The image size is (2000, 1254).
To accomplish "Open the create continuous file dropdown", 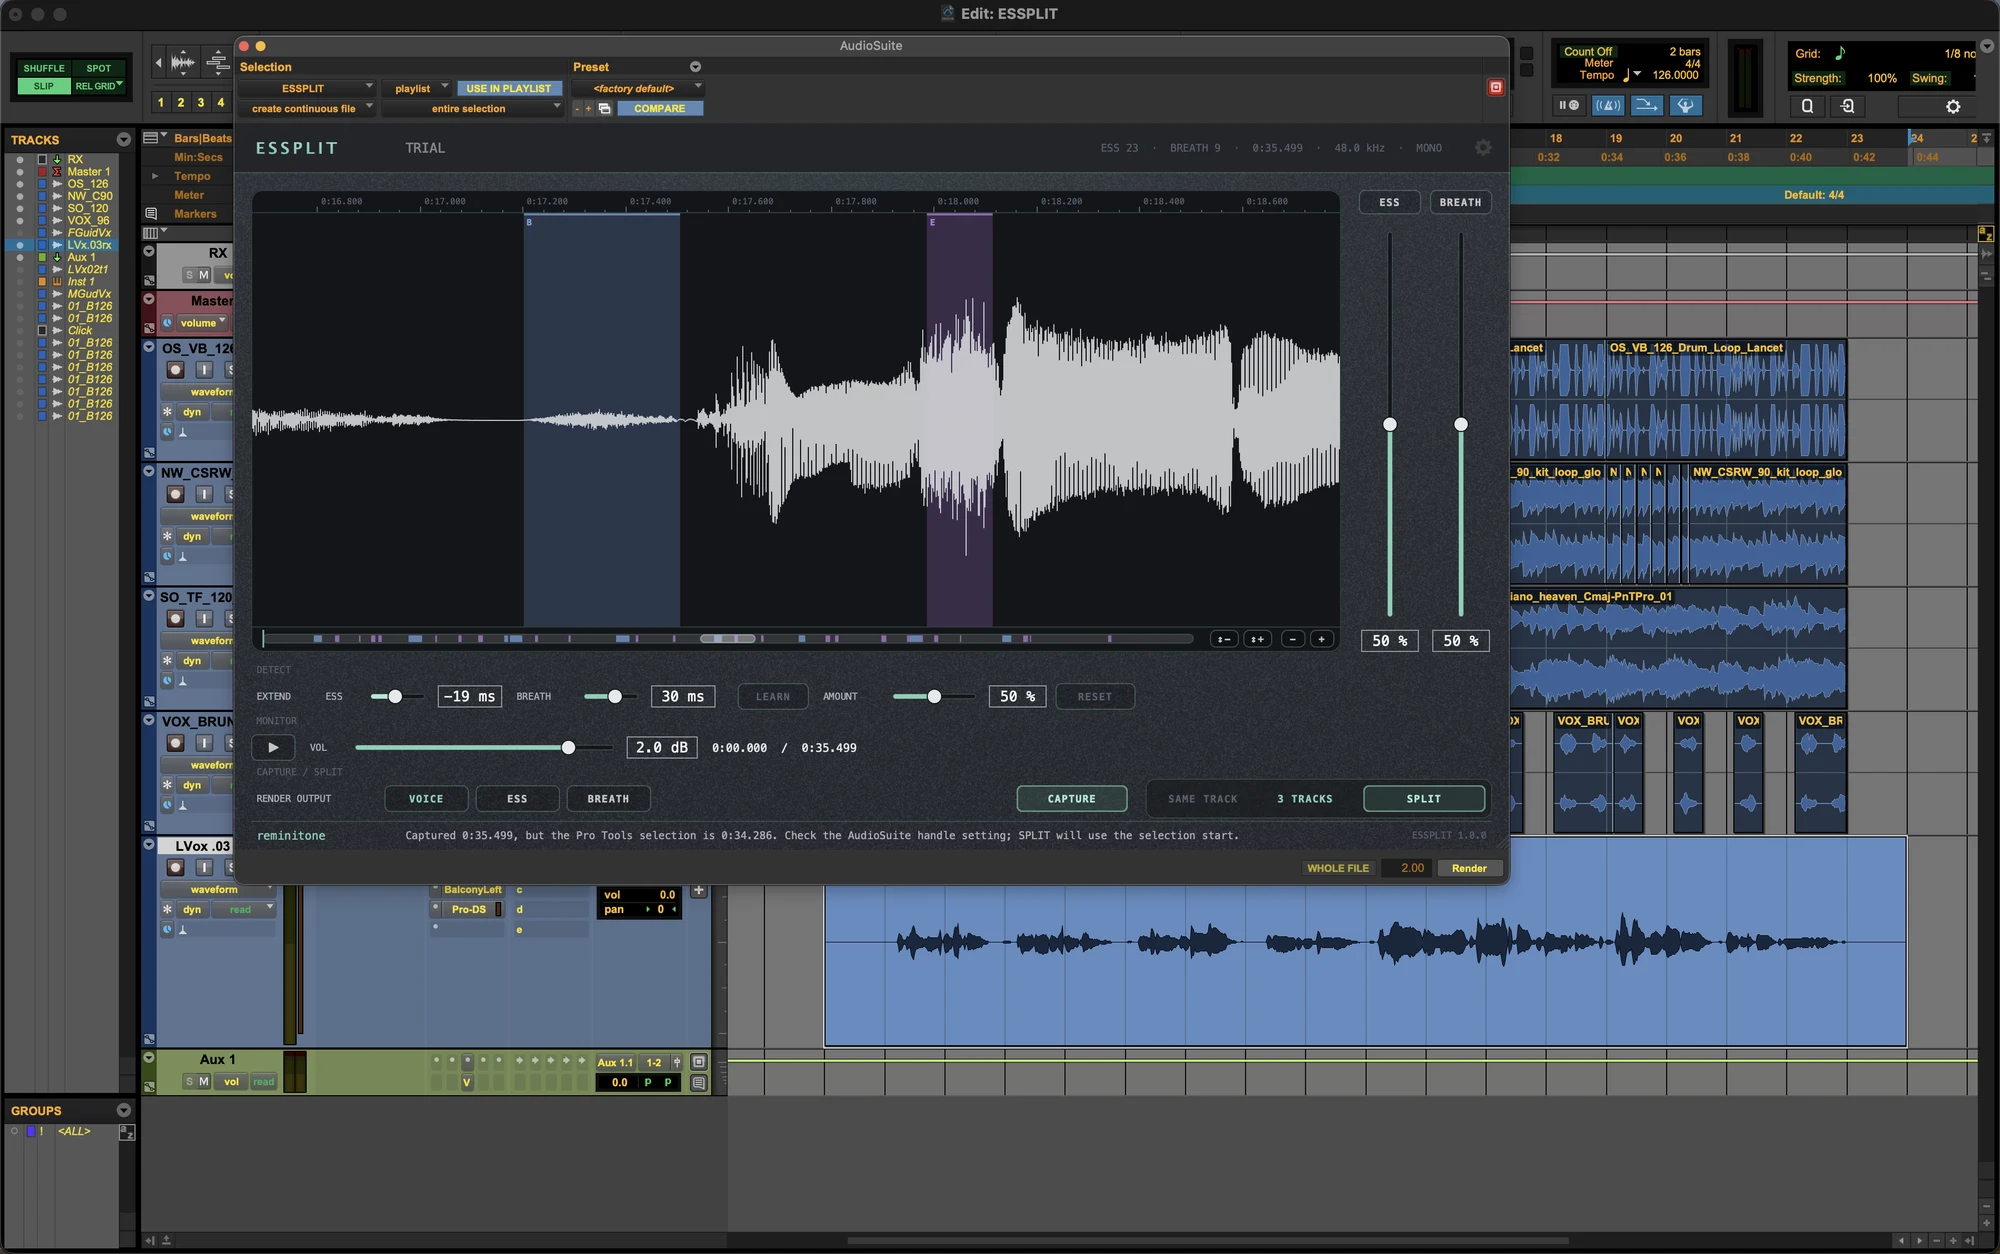I will click(308, 108).
